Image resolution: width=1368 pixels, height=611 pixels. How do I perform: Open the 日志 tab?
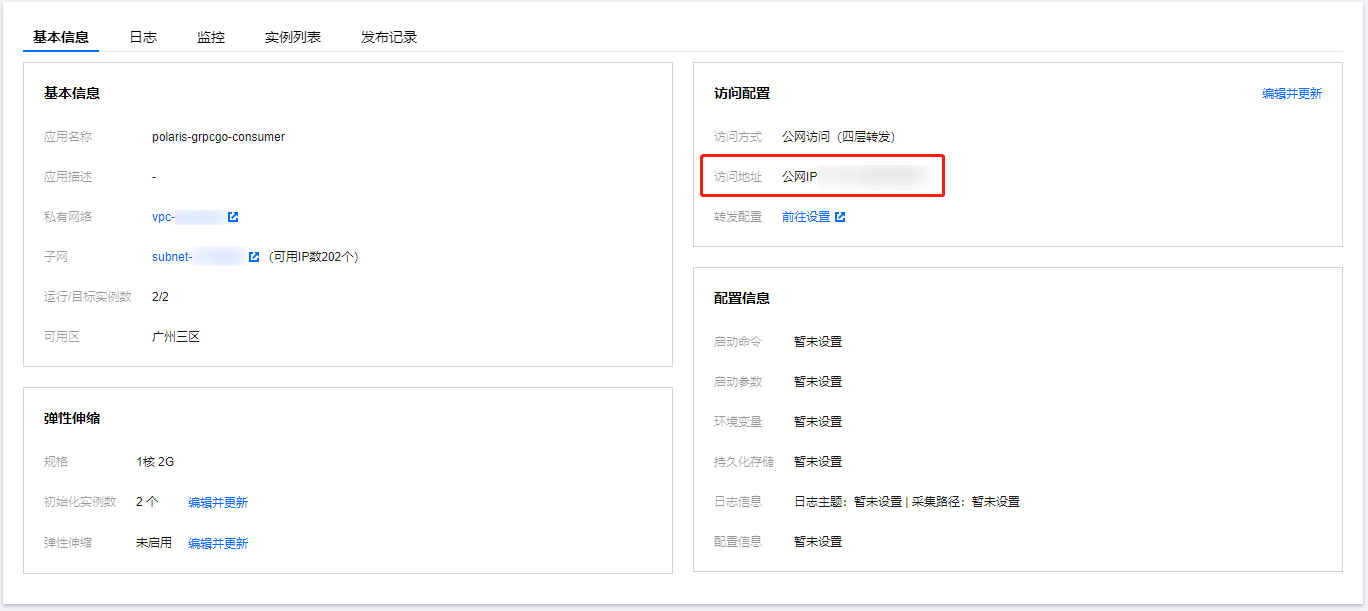[x=143, y=37]
